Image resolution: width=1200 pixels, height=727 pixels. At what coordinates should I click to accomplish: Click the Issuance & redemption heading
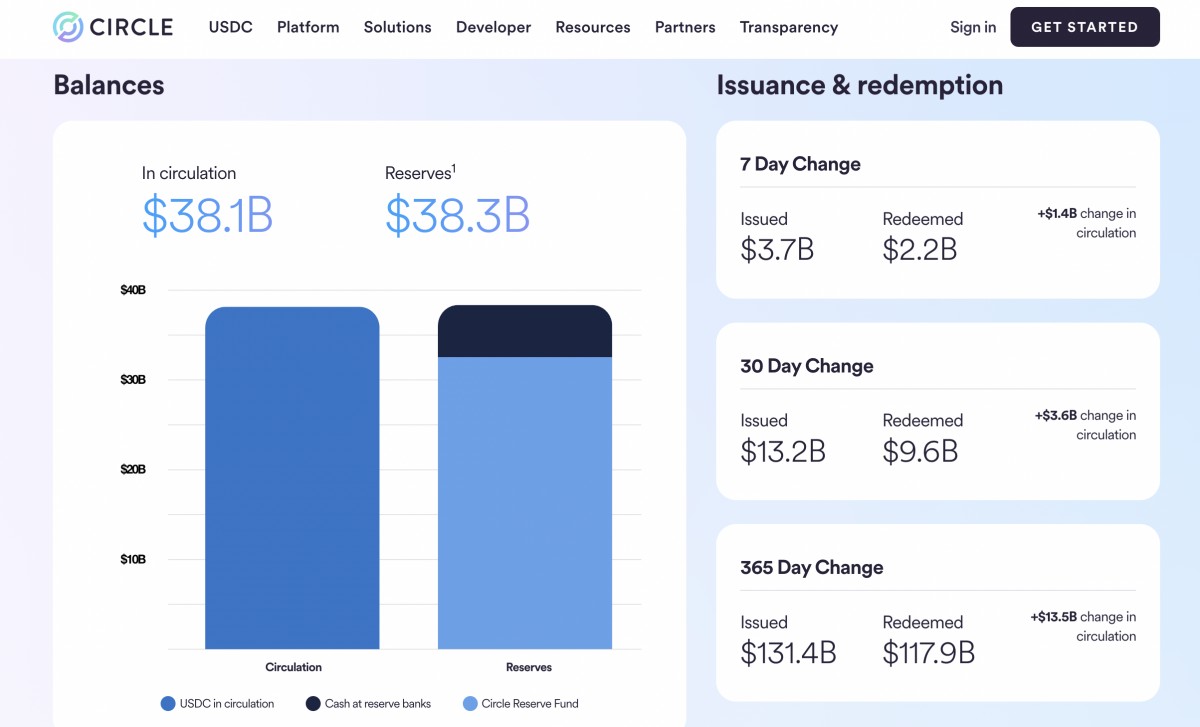[860, 85]
